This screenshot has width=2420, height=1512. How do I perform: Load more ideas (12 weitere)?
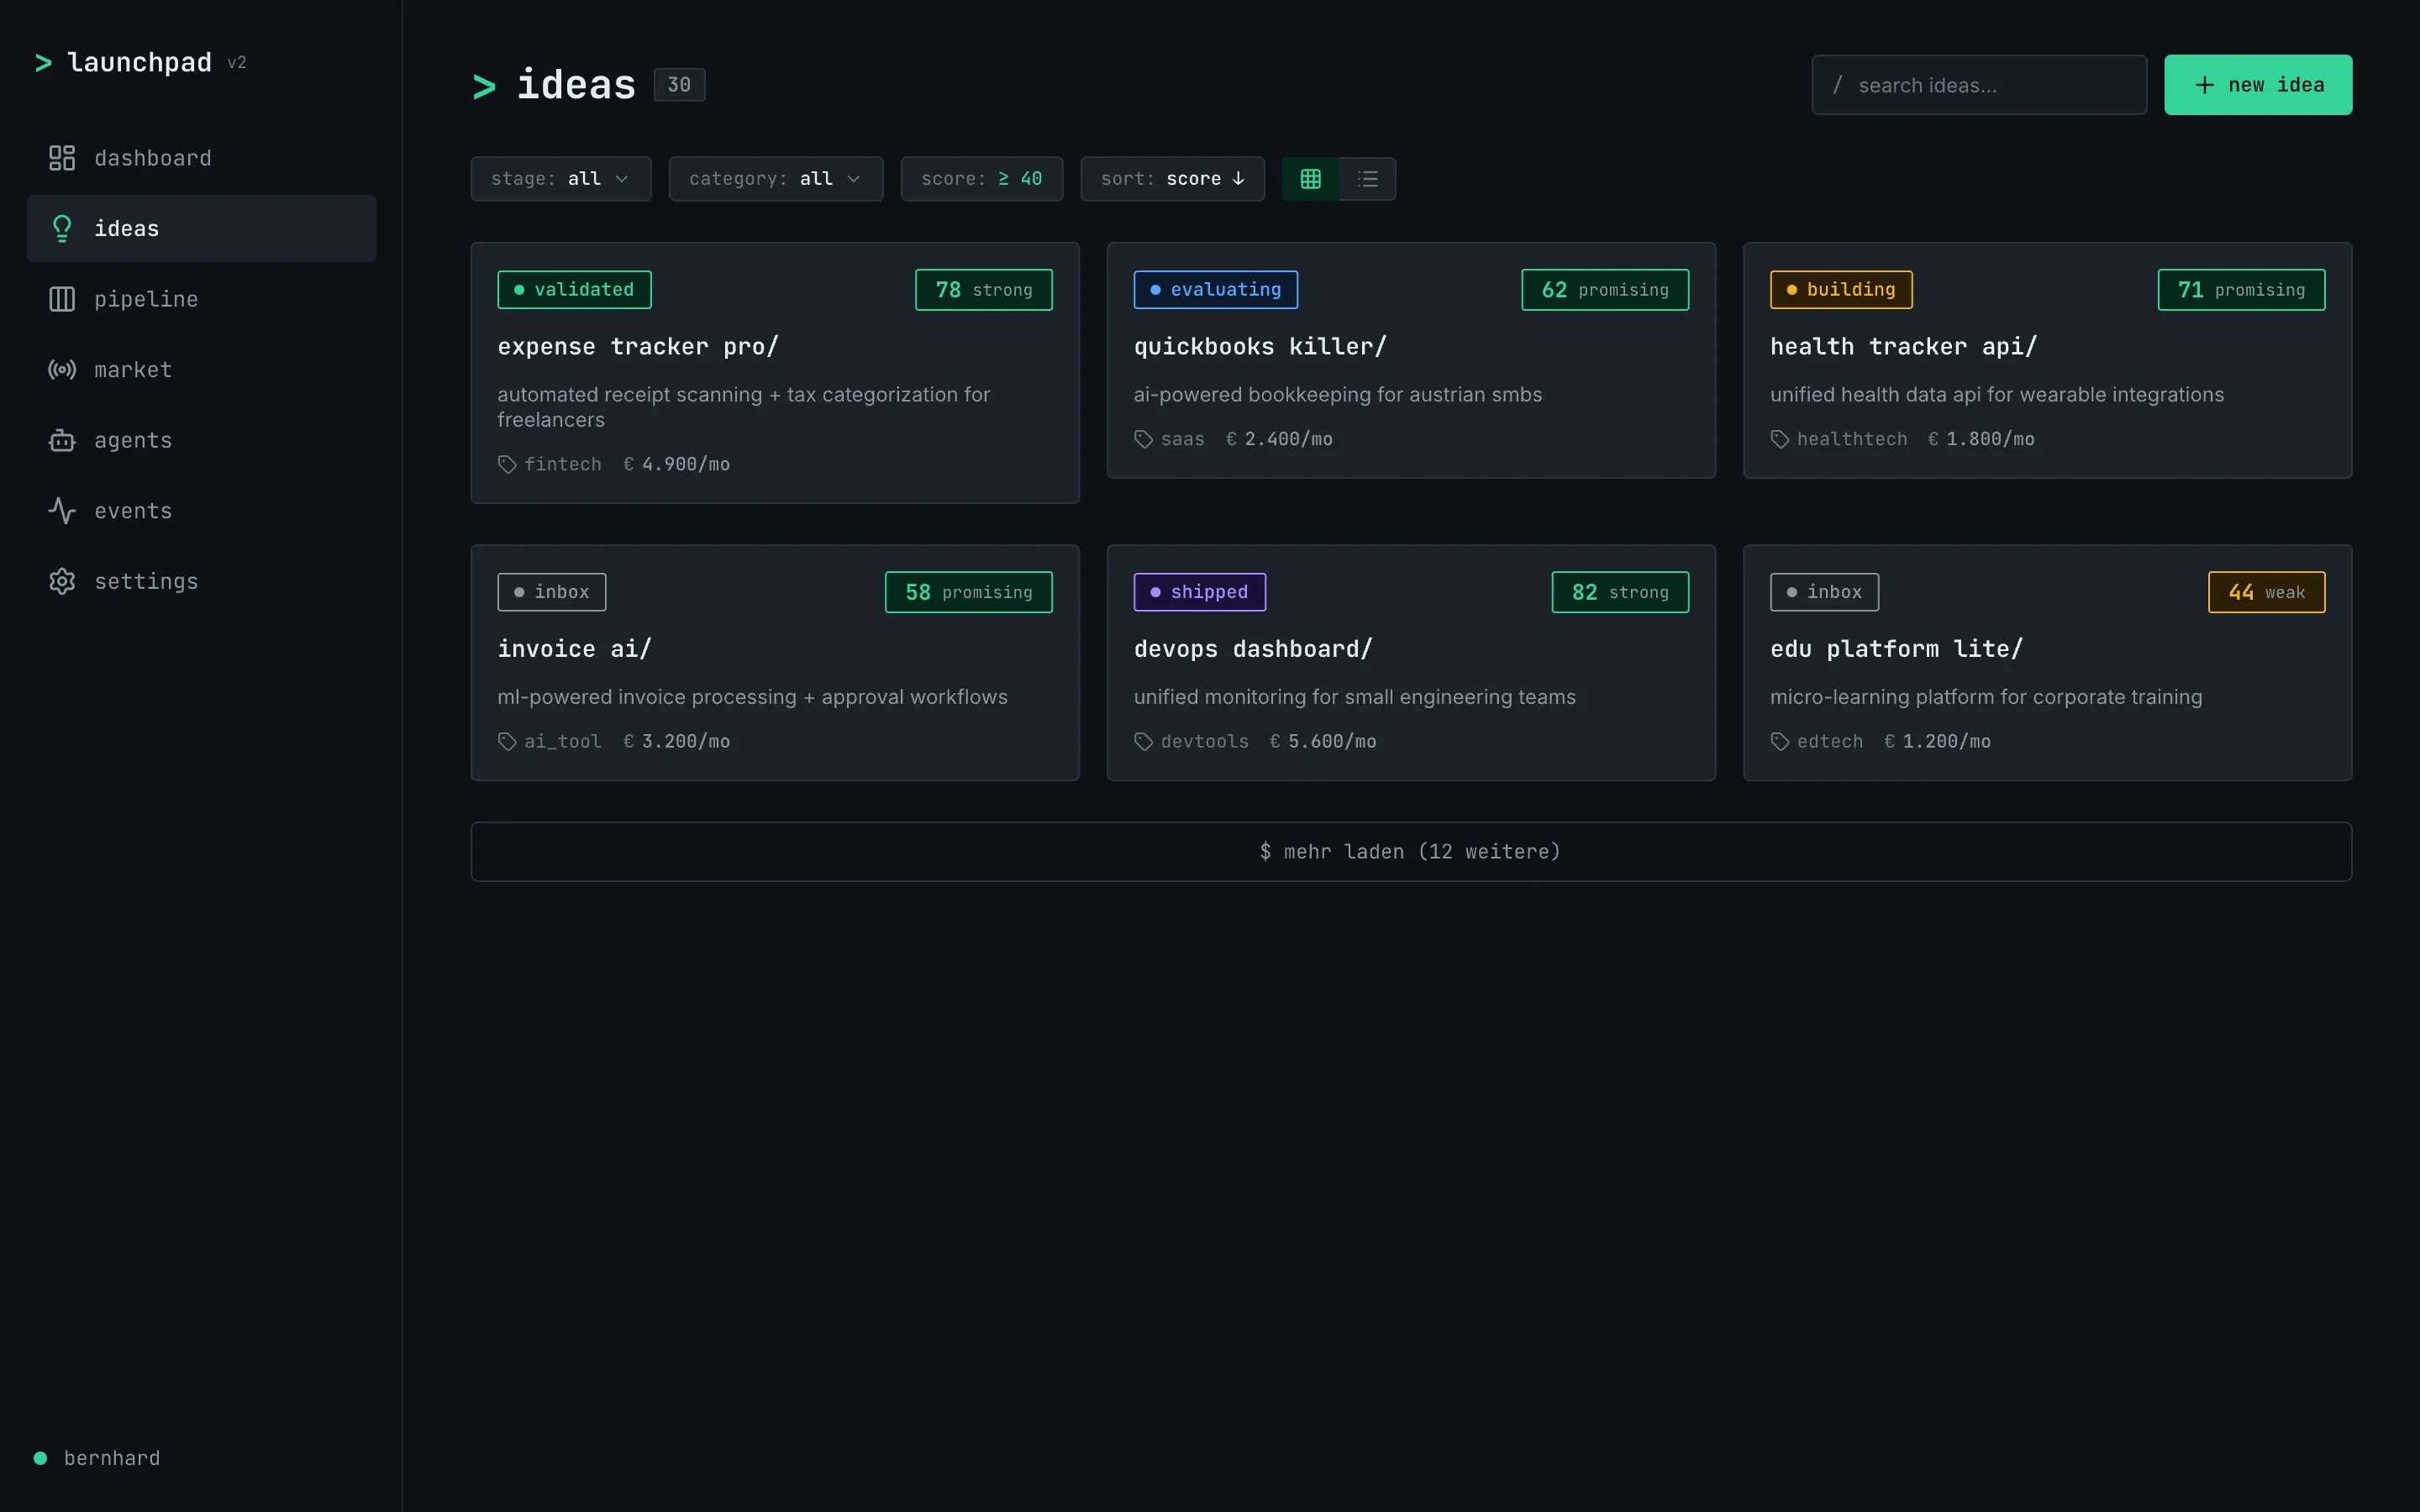point(1410,851)
